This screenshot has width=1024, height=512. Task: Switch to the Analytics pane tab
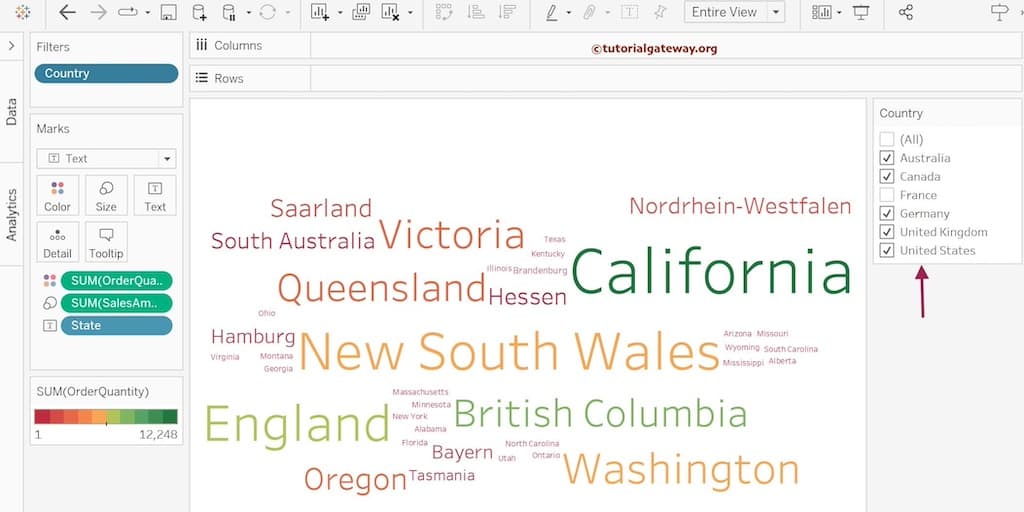pyautogui.click(x=11, y=214)
